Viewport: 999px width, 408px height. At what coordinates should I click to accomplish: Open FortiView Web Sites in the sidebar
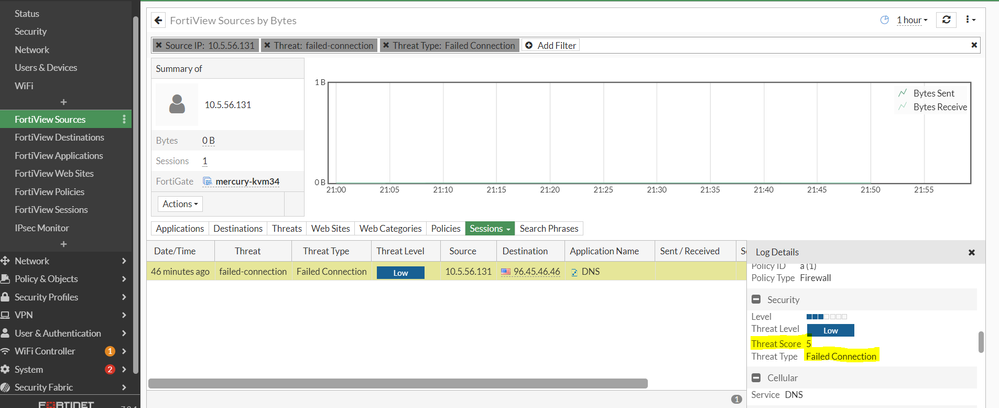(x=54, y=173)
